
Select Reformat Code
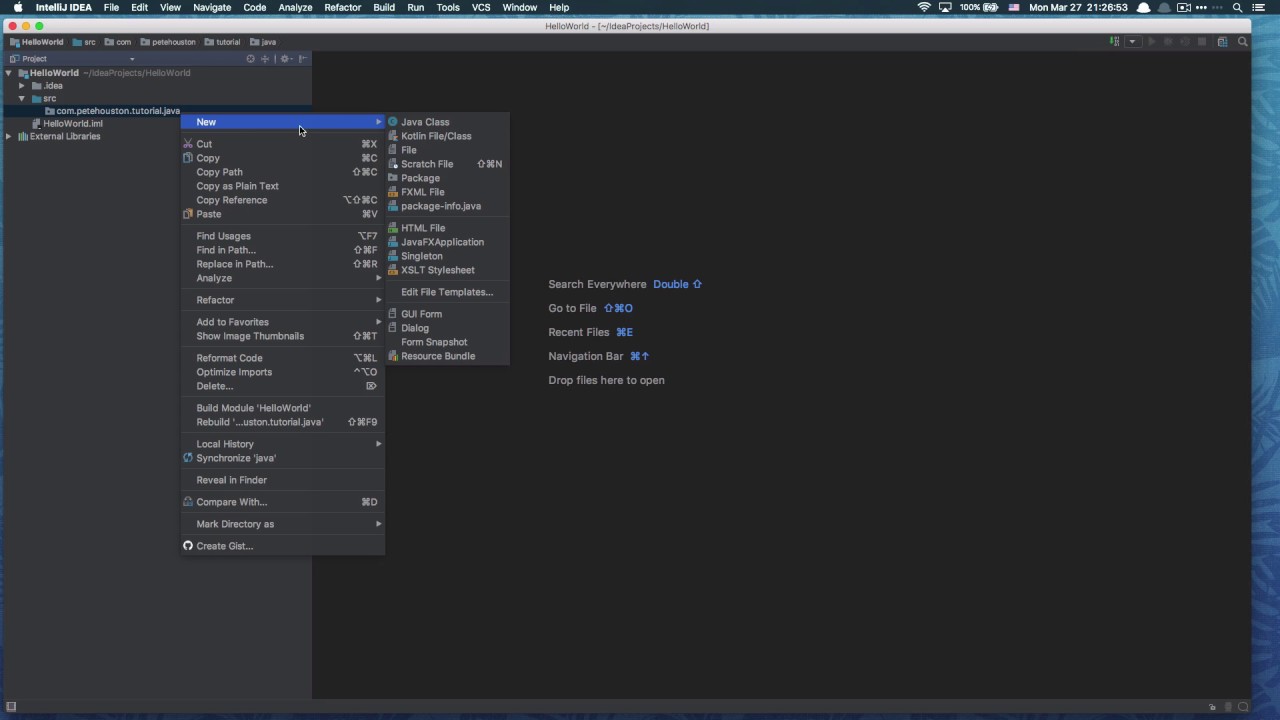coord(283,358)
